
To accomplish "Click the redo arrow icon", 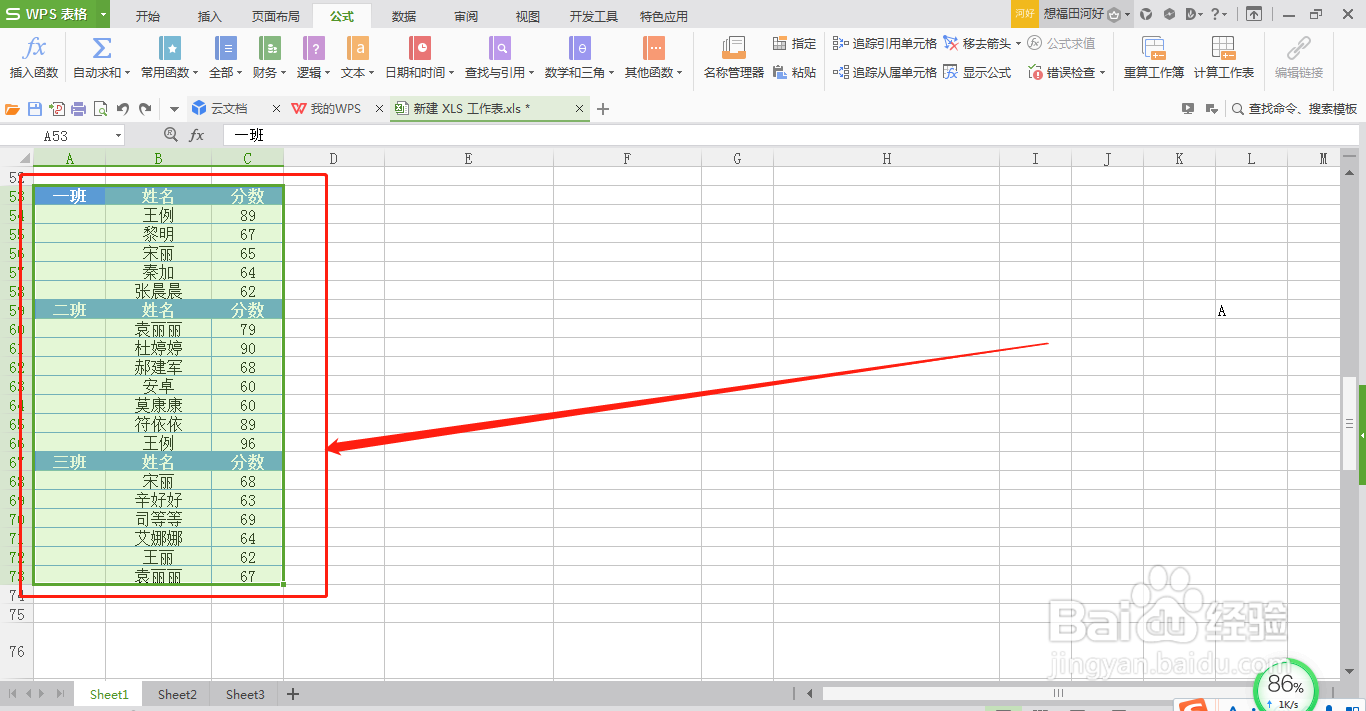I will tap(145, 109).
